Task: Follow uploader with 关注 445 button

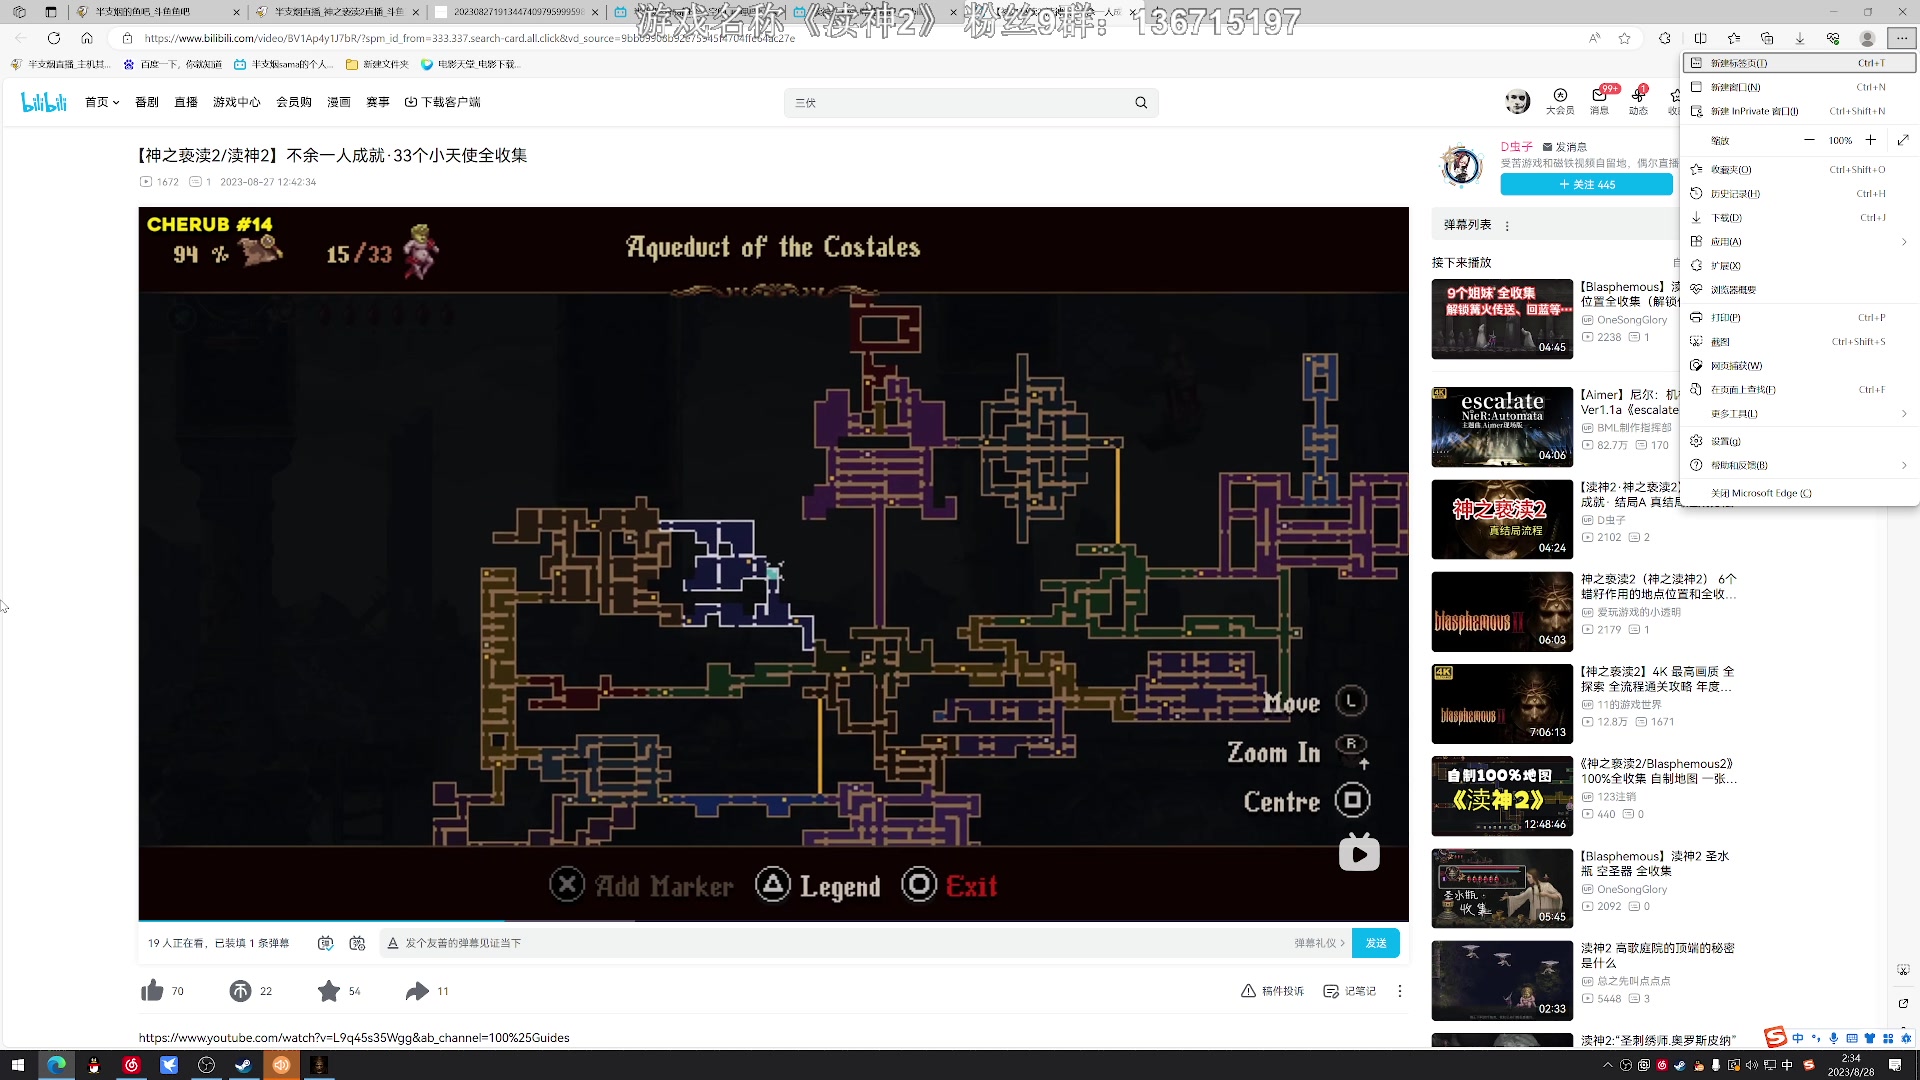Action: (1586, 184)
